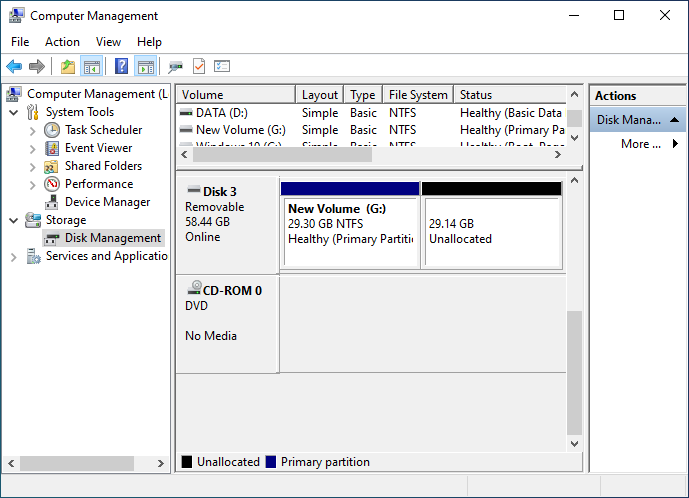Click the volume list scroll-down arrow
This screenshot has height=498, width=689.
(x=574, y=138)
